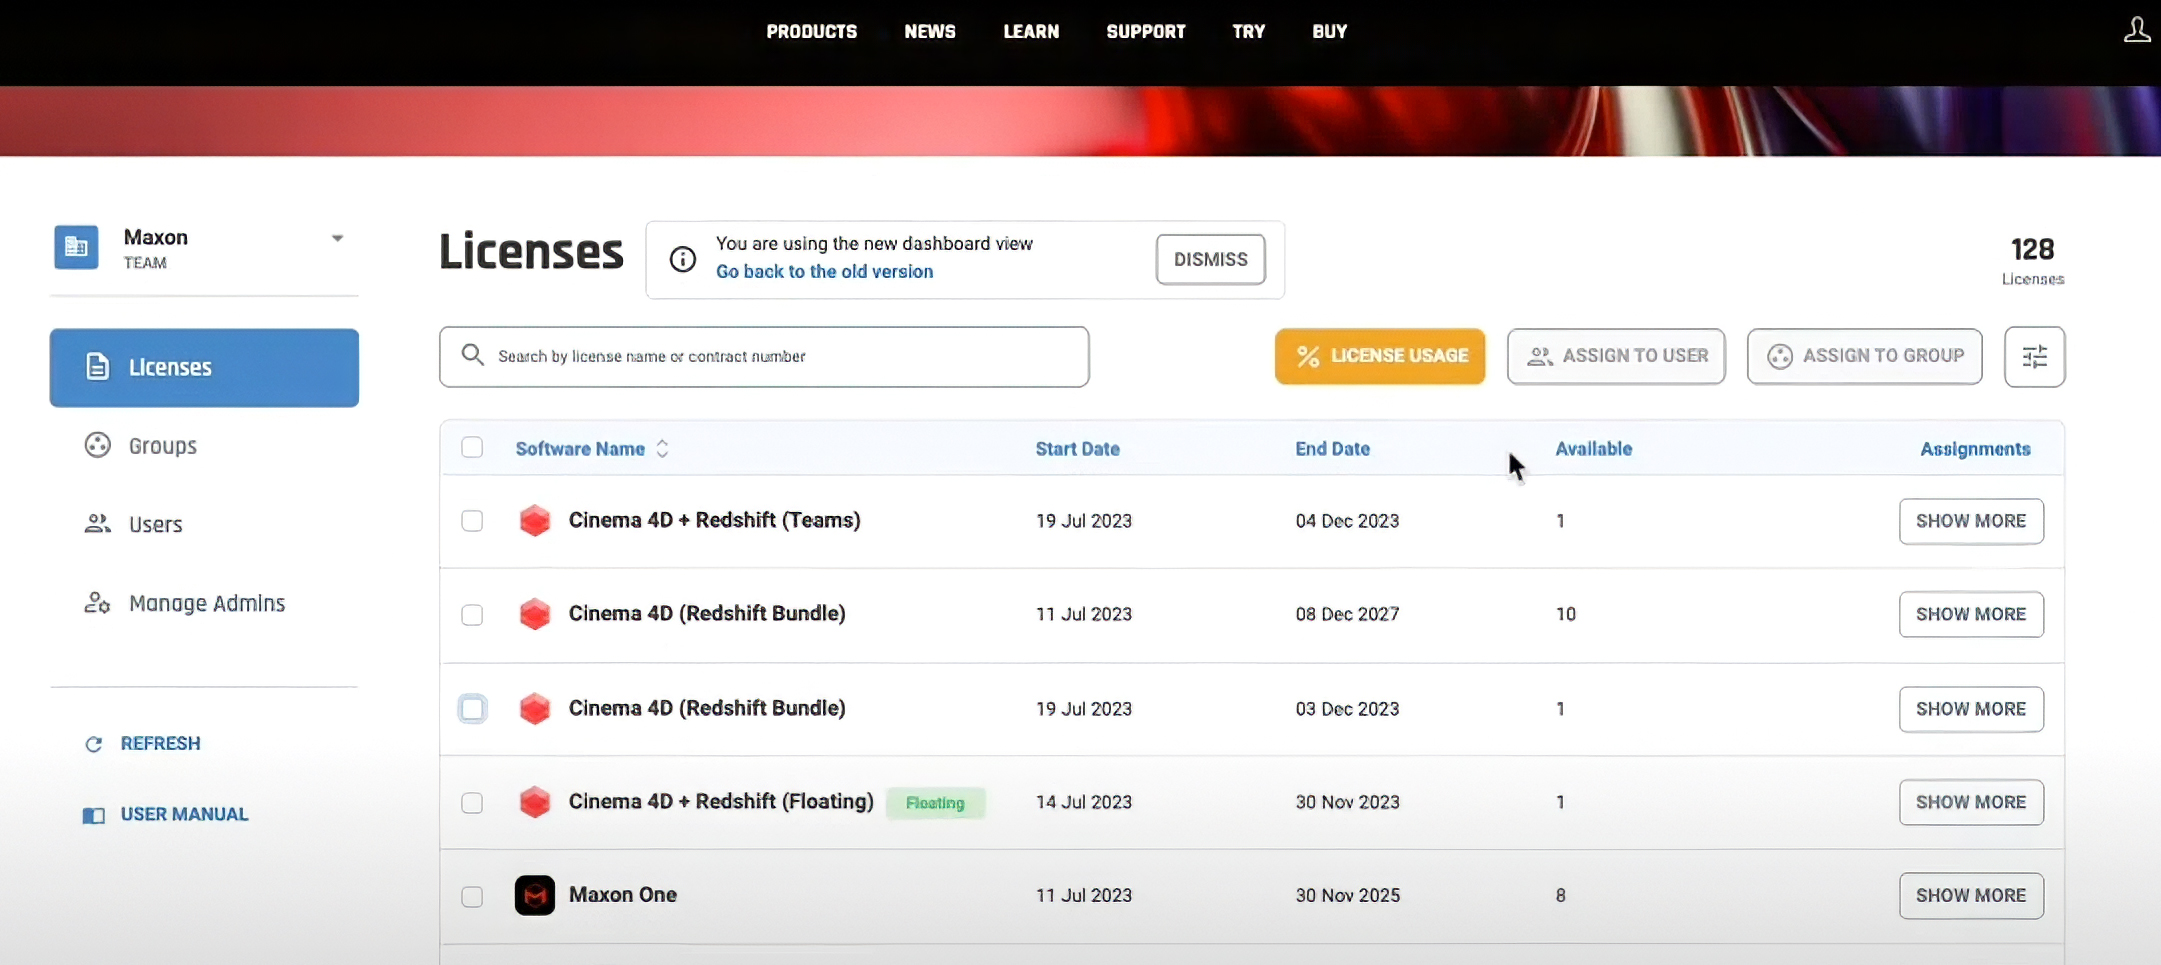Image resolution: width=2161 pixels, height=965 pixels.
Task: Focus the license name search field
Action: [x=764, y=357]
